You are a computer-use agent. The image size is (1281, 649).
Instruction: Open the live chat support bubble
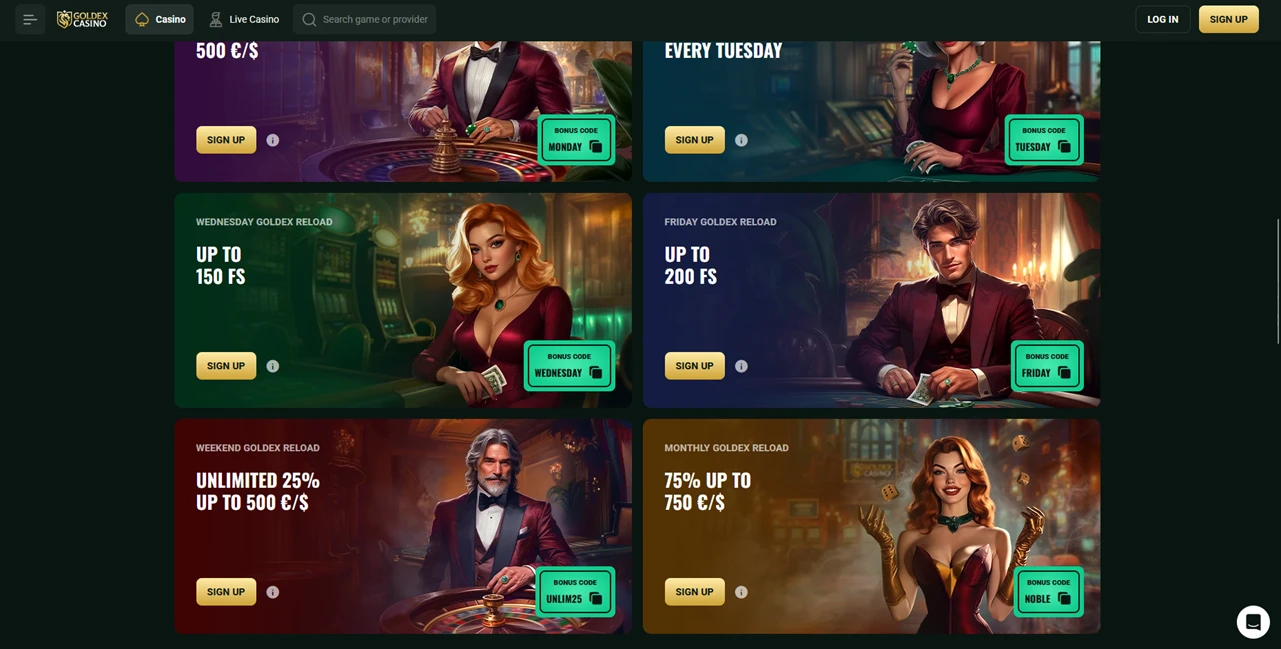pos(1253,622)
